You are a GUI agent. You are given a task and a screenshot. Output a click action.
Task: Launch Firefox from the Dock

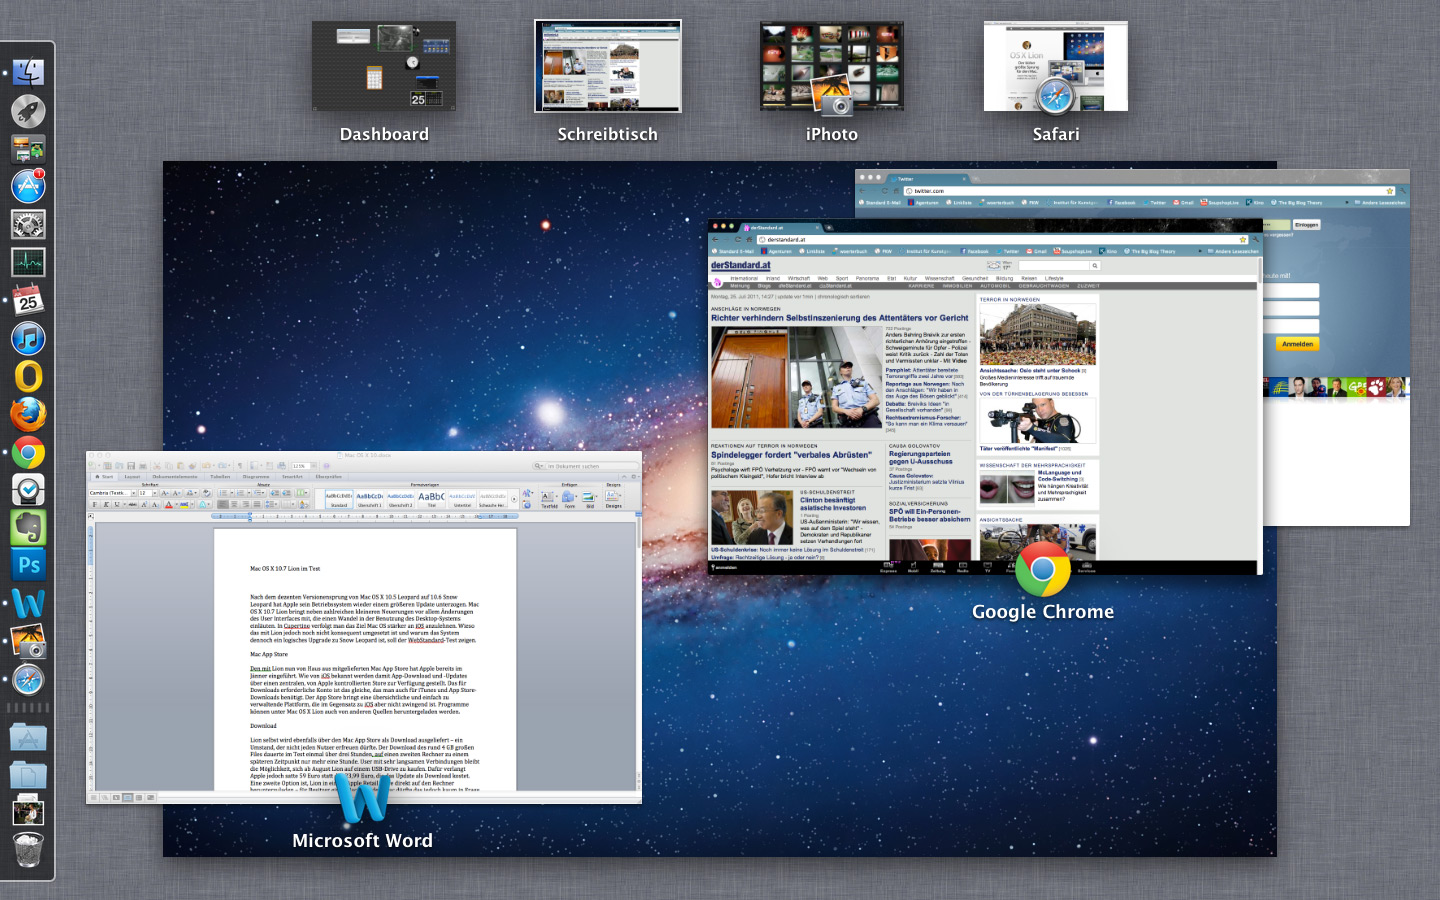click(x=28, y=414)
